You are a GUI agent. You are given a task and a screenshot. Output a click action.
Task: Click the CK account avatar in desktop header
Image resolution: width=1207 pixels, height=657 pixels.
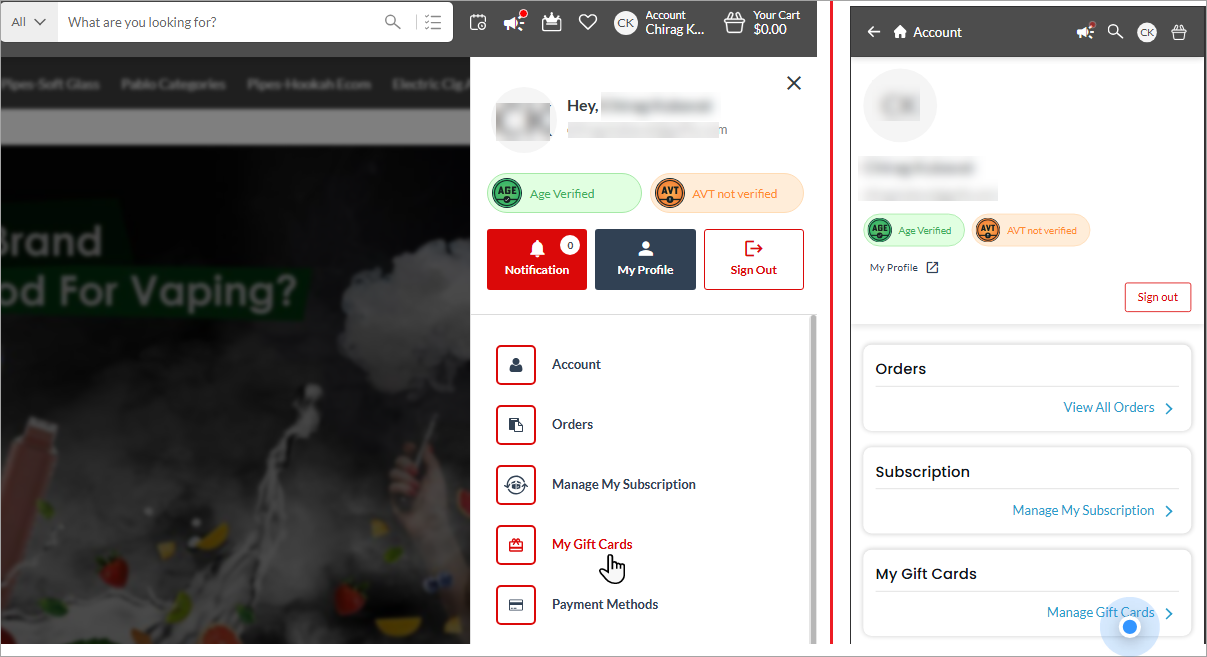tap(626, 22)
